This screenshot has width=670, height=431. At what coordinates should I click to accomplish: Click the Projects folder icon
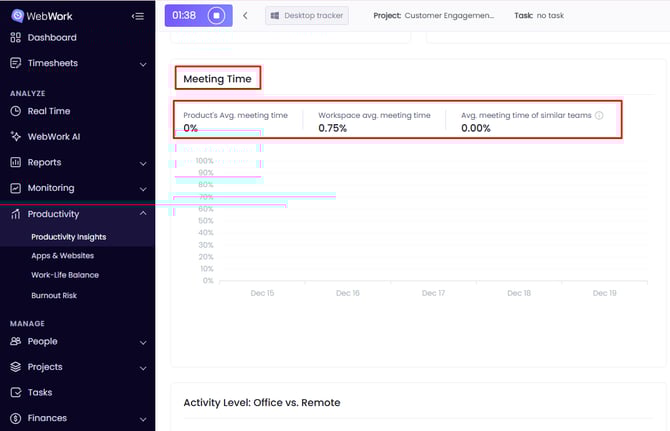click(x=16, y=367)
